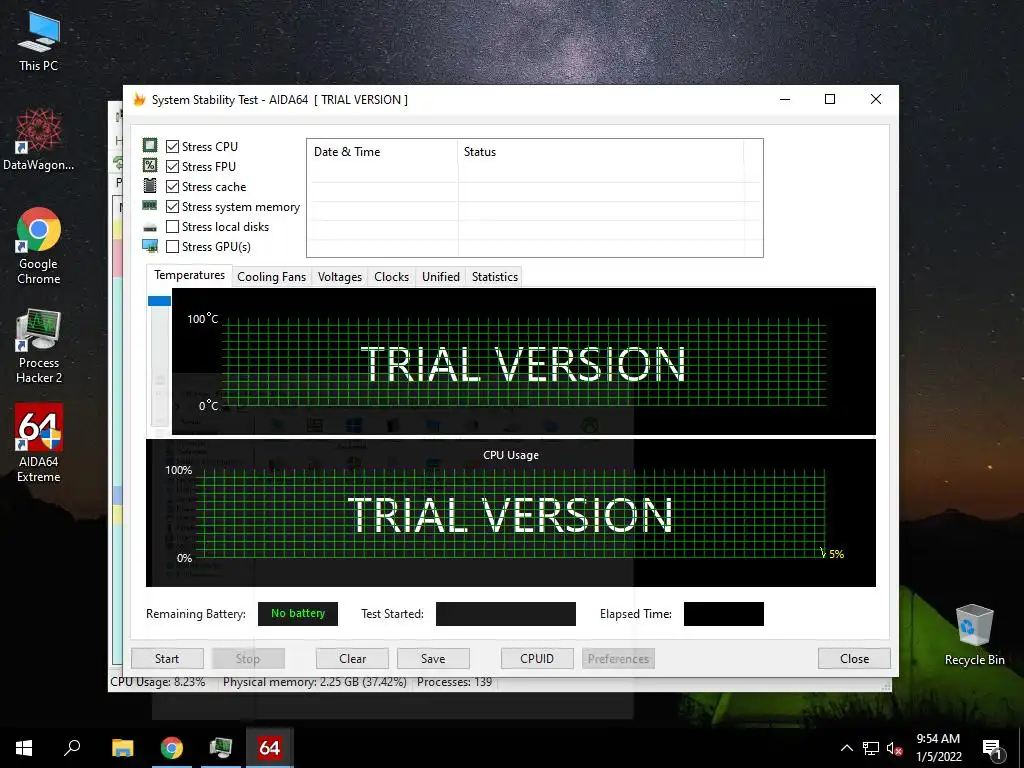This screenshot has width=1024, height=768.
Task: Switch to the Clocks tab
Action: (x=391, y=277)
